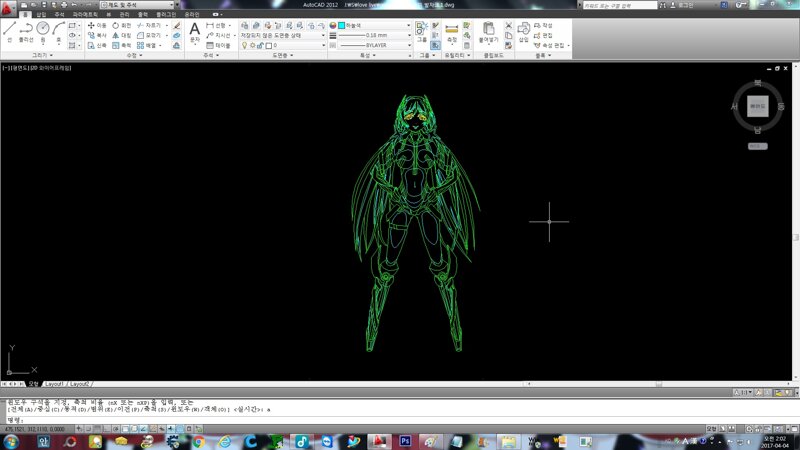Click the Copy (복사) tool

97,35
